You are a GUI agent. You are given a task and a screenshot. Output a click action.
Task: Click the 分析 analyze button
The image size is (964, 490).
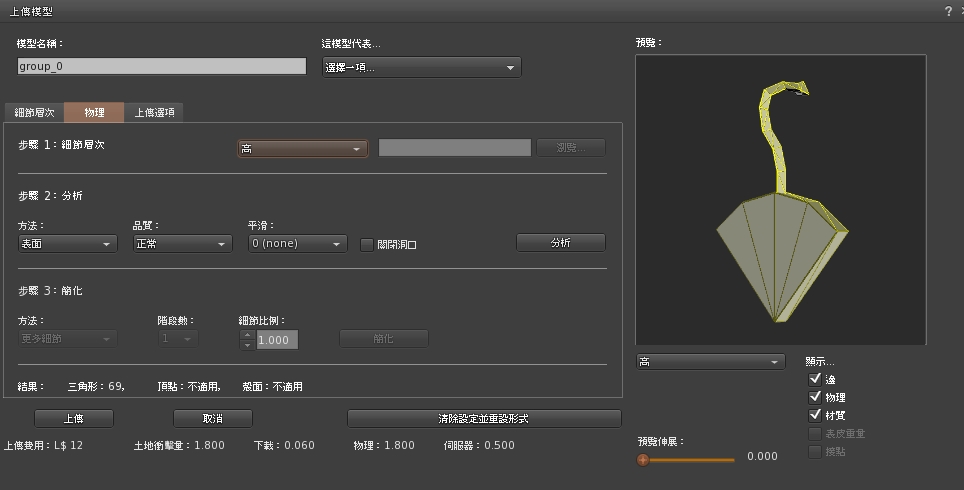pos(561,243)
